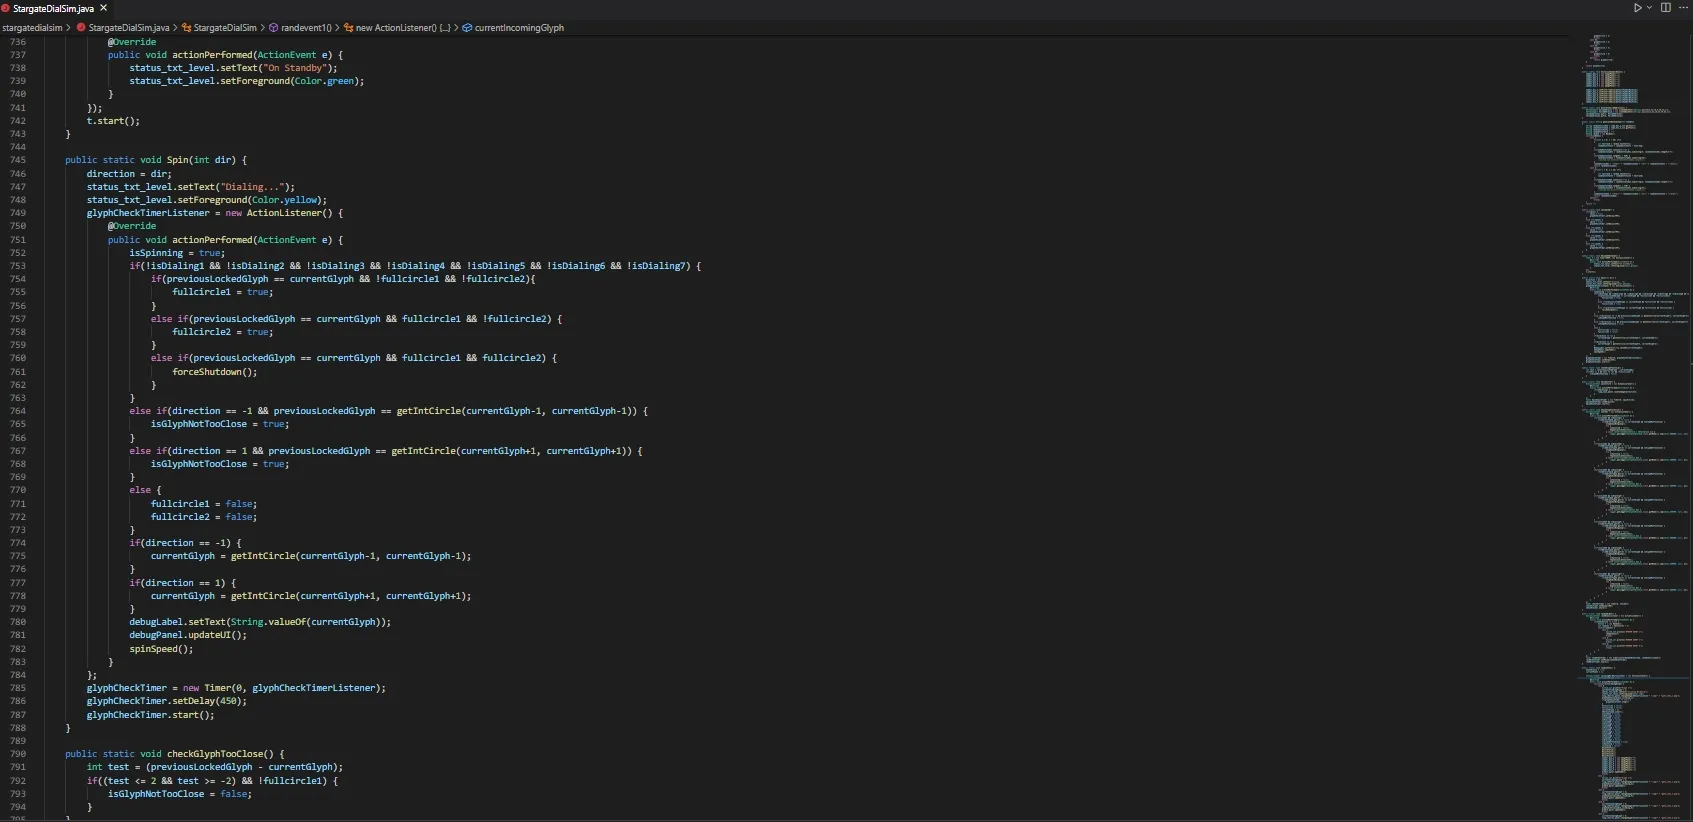Click line number 790 in the gutter
This screenshot has width=1693, height=822.
pos(18,754)
